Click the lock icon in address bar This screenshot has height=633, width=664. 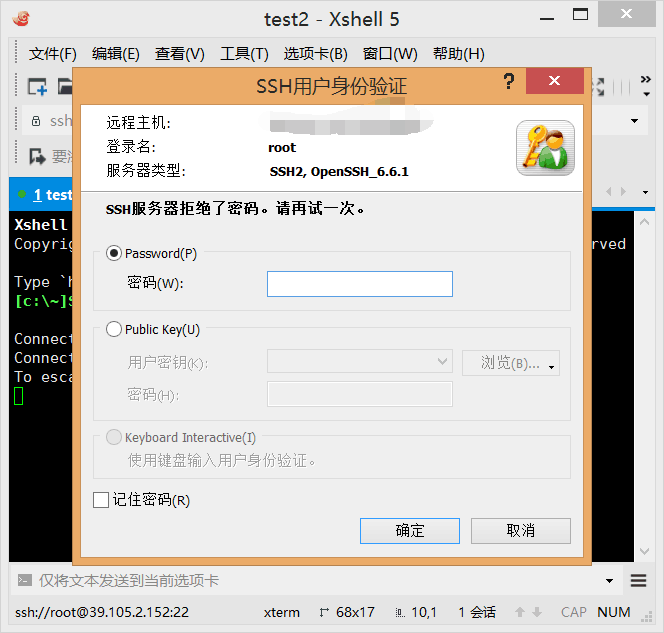(36, 121)
